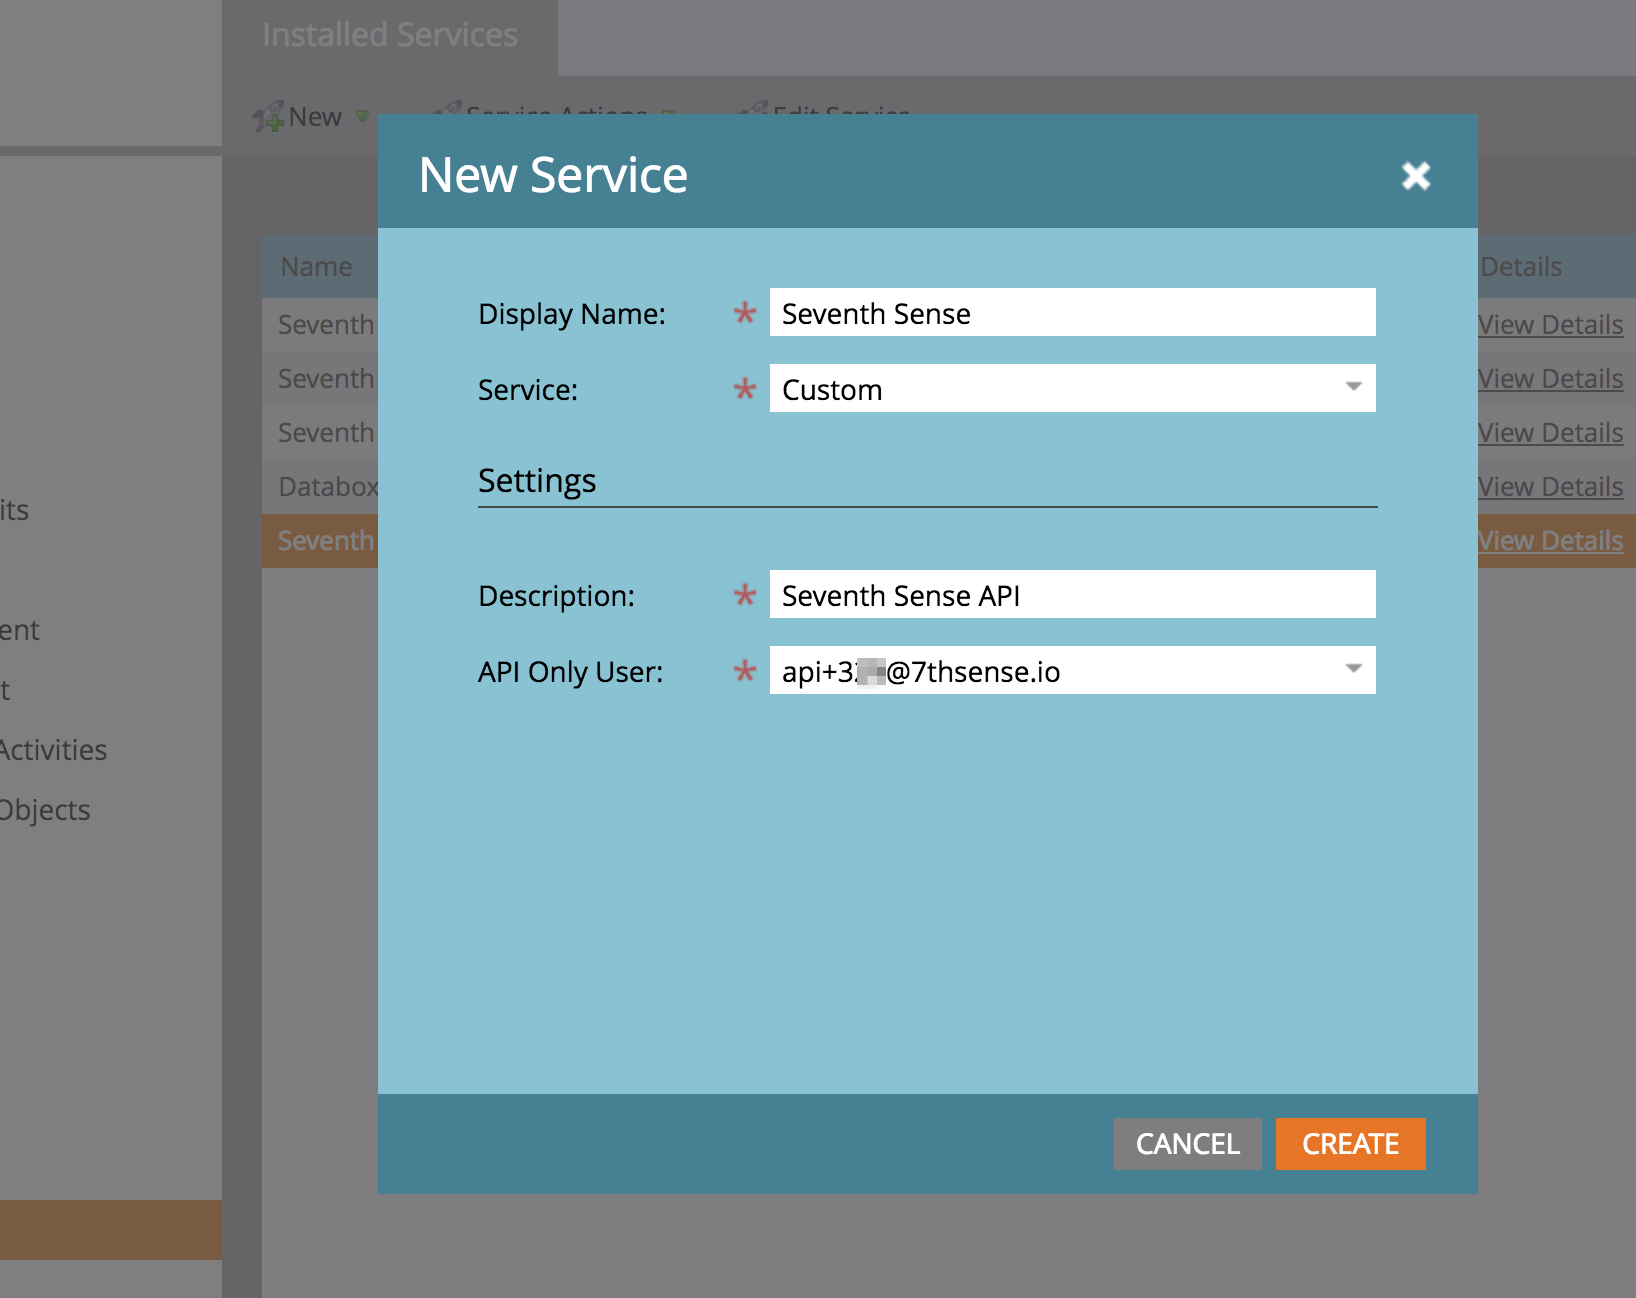This screenshot has height=1298, width=1636.
Task: Open View Details link for Databox row
Action: click(x=1550, y=487)
